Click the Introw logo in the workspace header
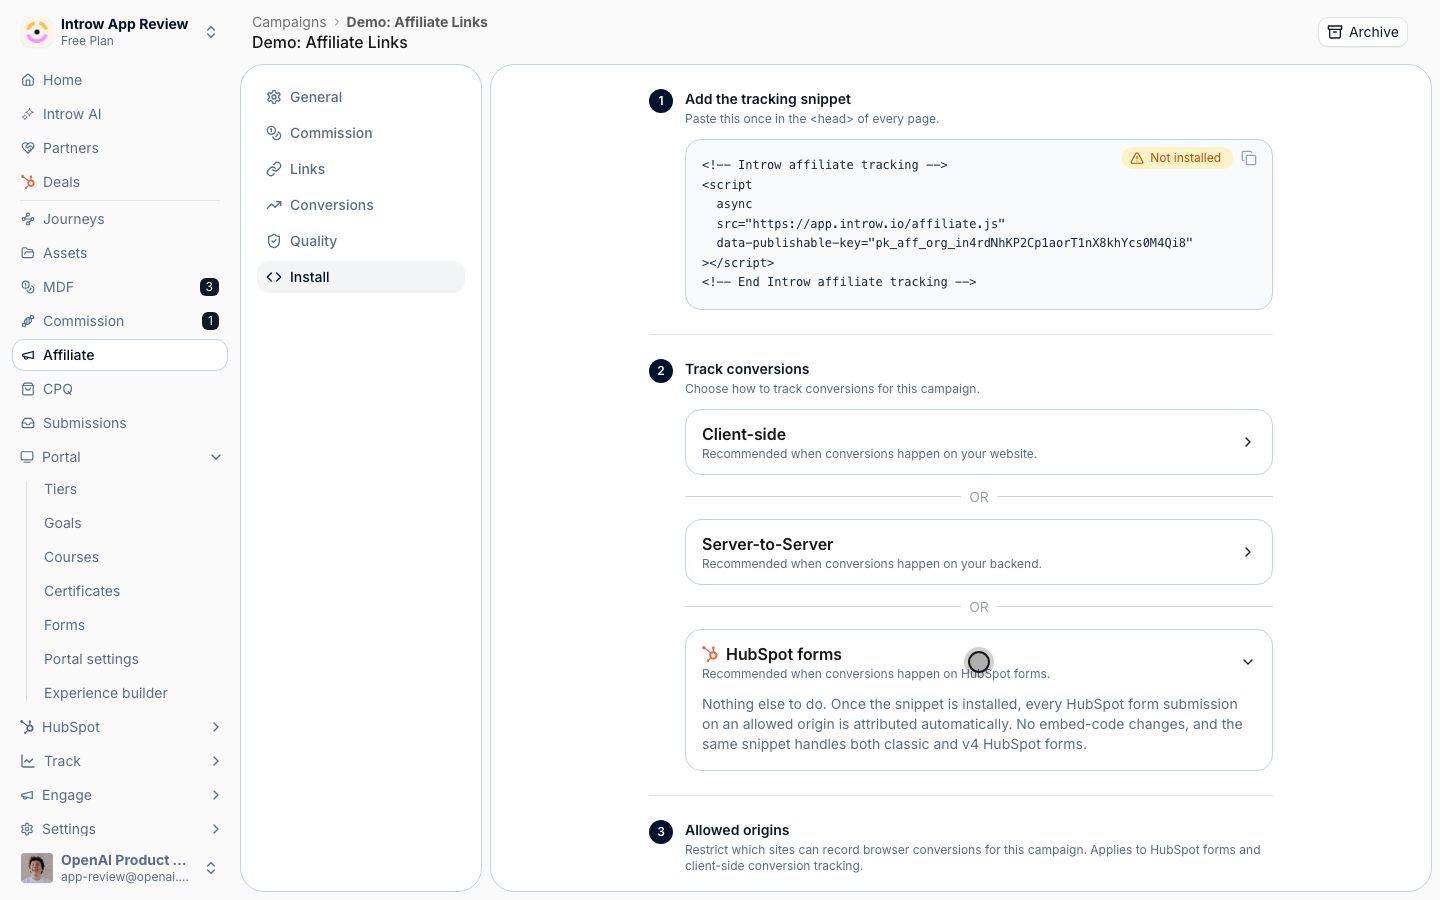The image size is (1440, 900). click(37, 32)
